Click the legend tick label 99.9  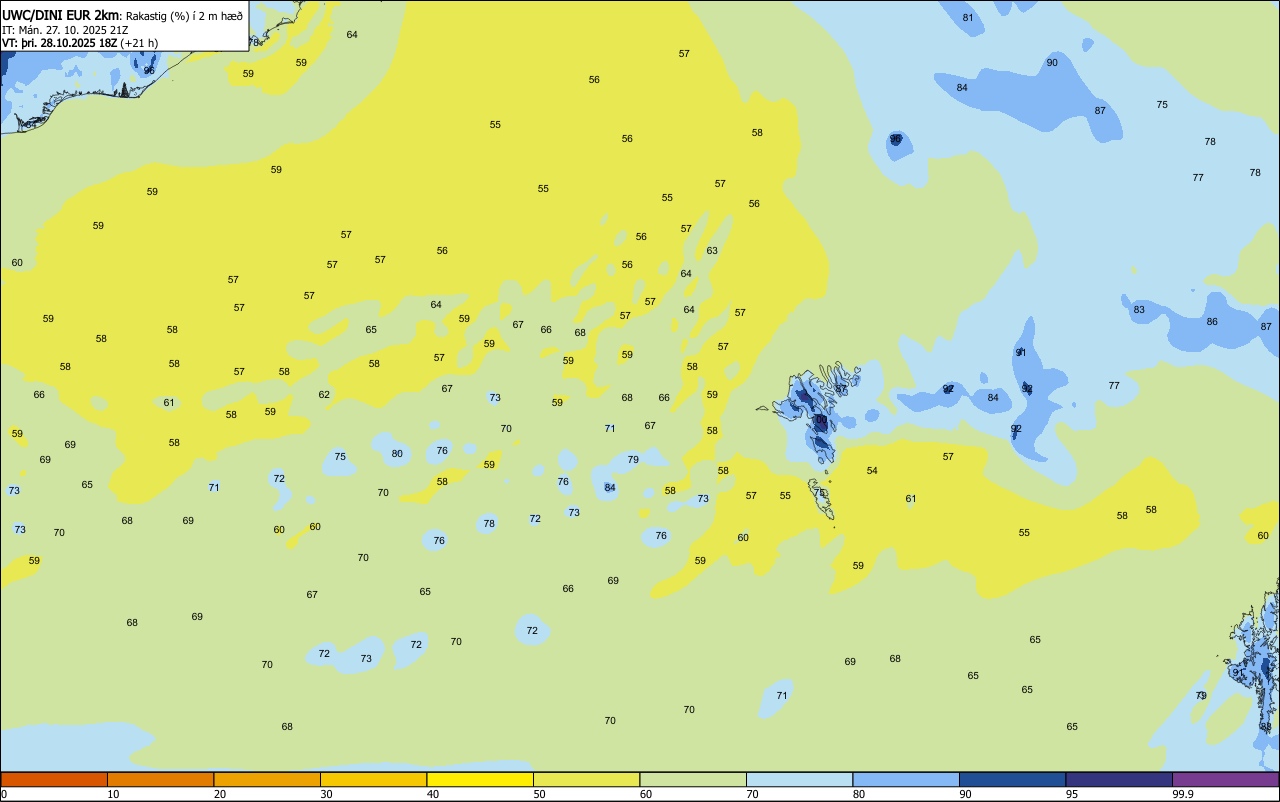(x=1183, y=794)
